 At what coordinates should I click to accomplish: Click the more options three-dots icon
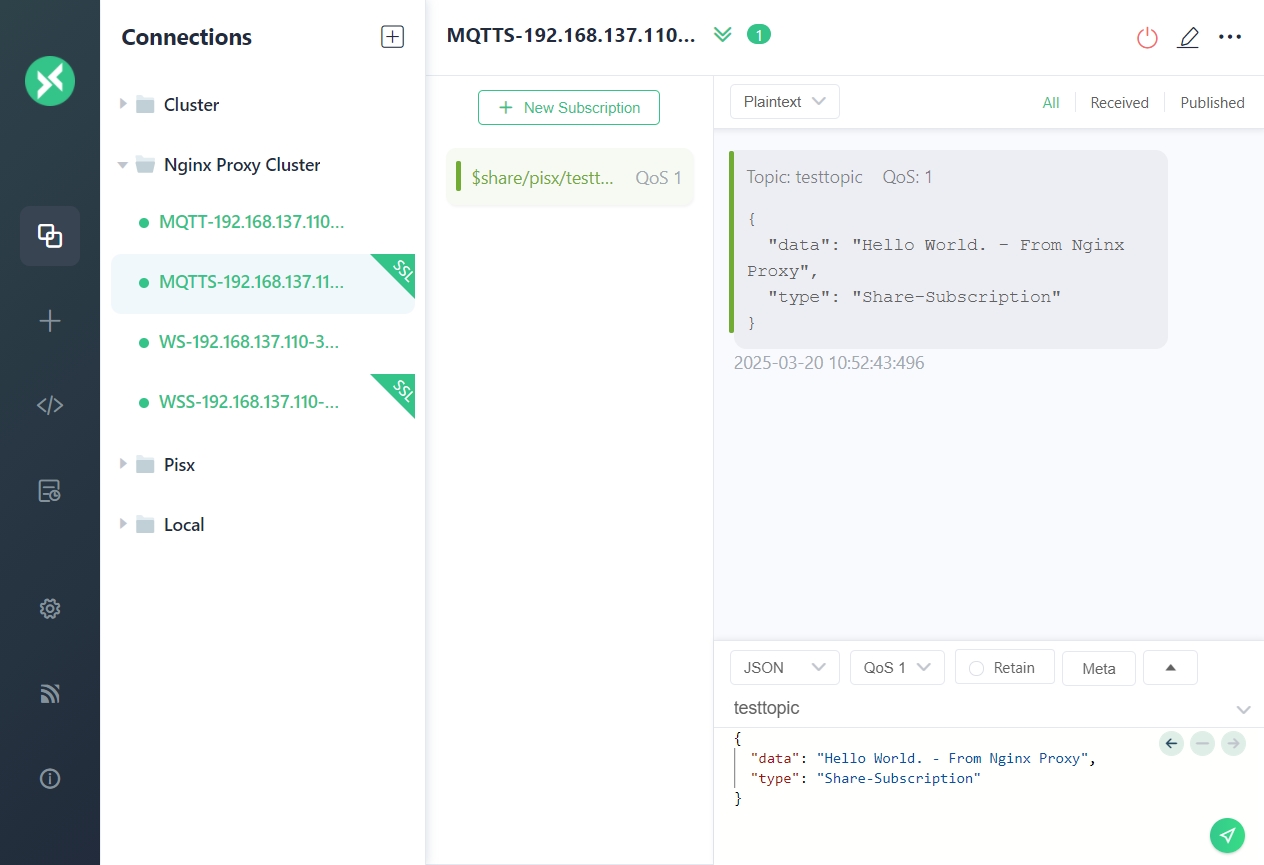[x=1230, y=38]
